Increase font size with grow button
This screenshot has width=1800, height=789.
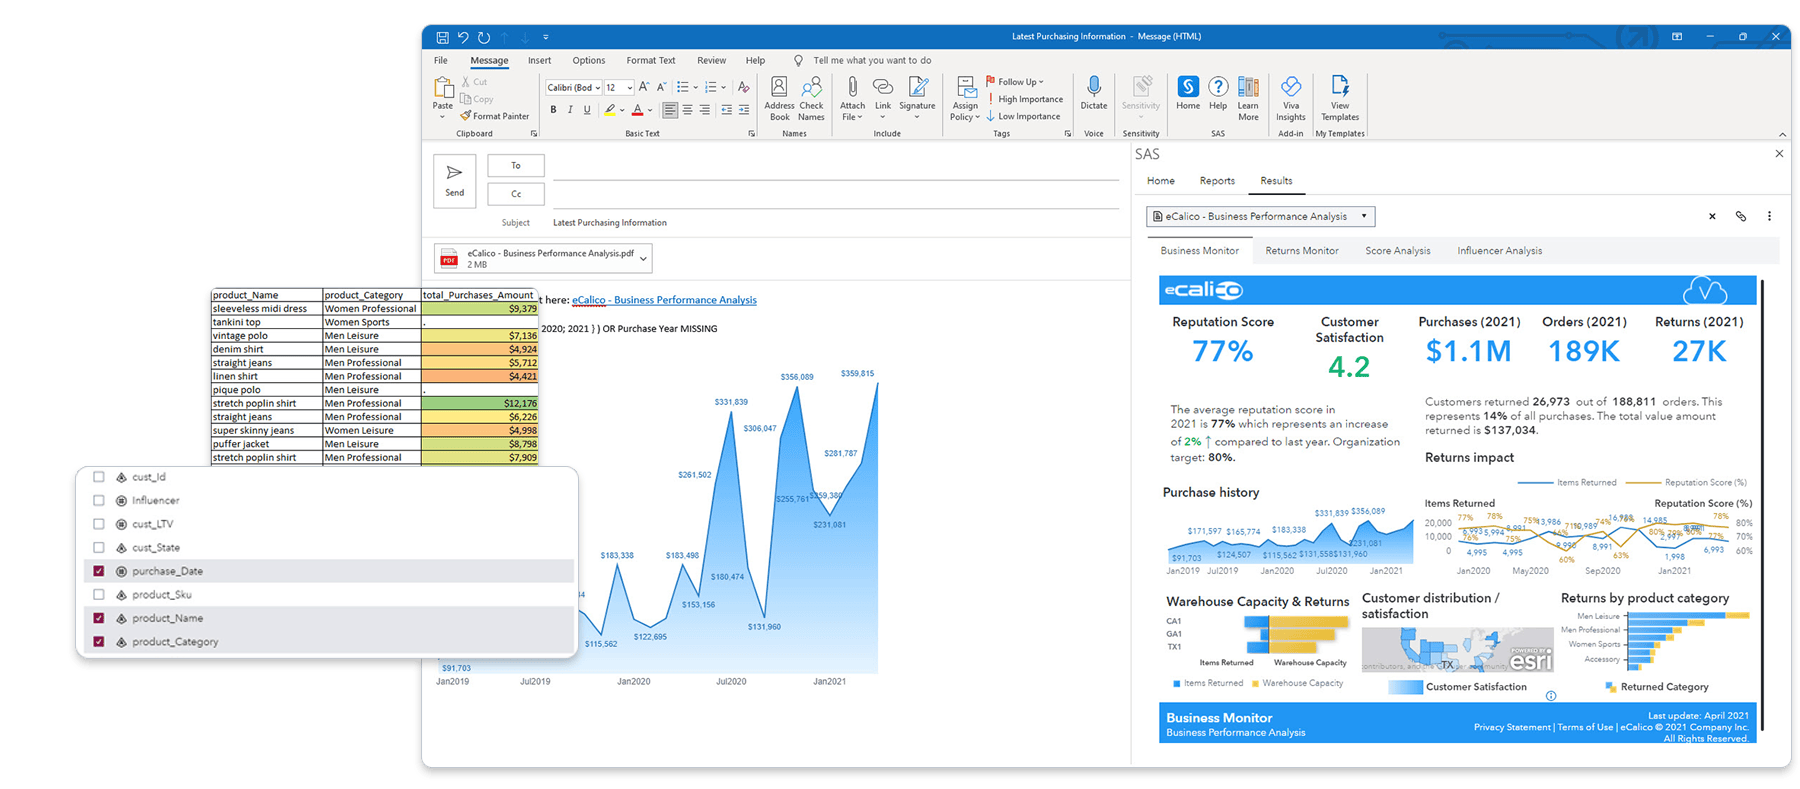[x=644, y=87]
